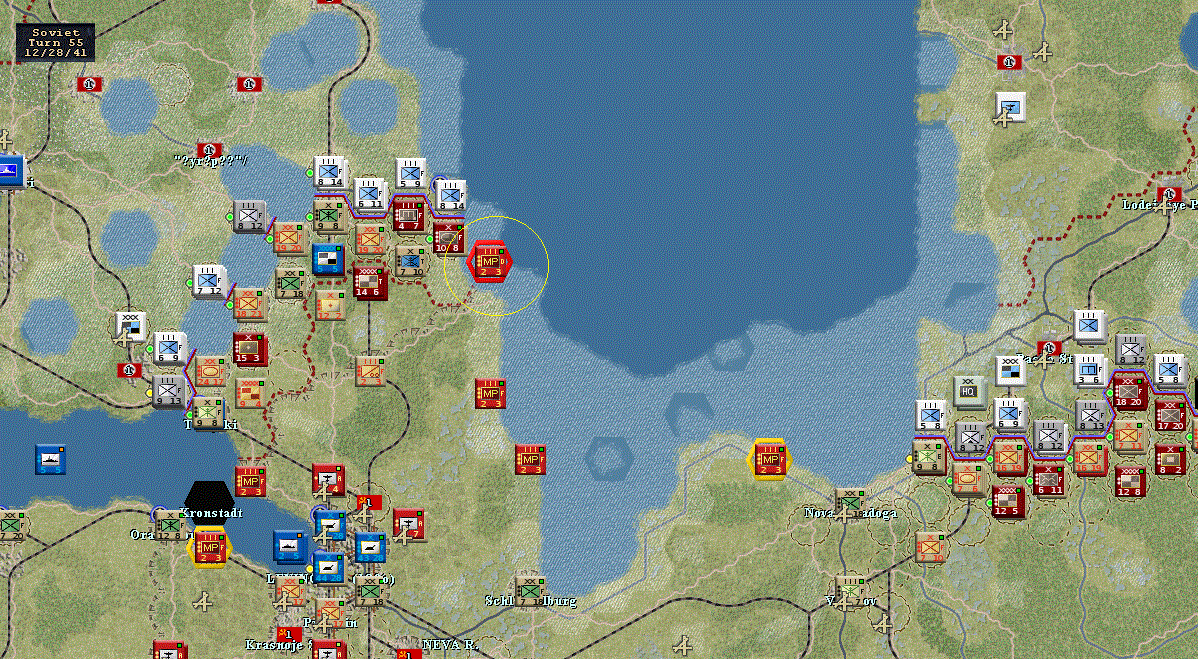
Task: Select the tan 7-10 brigade counter marked F
Action: click(x=929, y=547)
